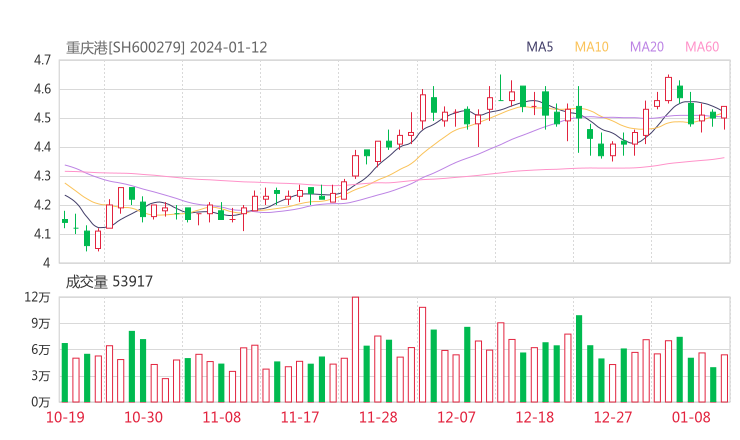This screenshot has height=440, width=740.
Task: Click the 4.7 price axis label
Action: point(42,60)
